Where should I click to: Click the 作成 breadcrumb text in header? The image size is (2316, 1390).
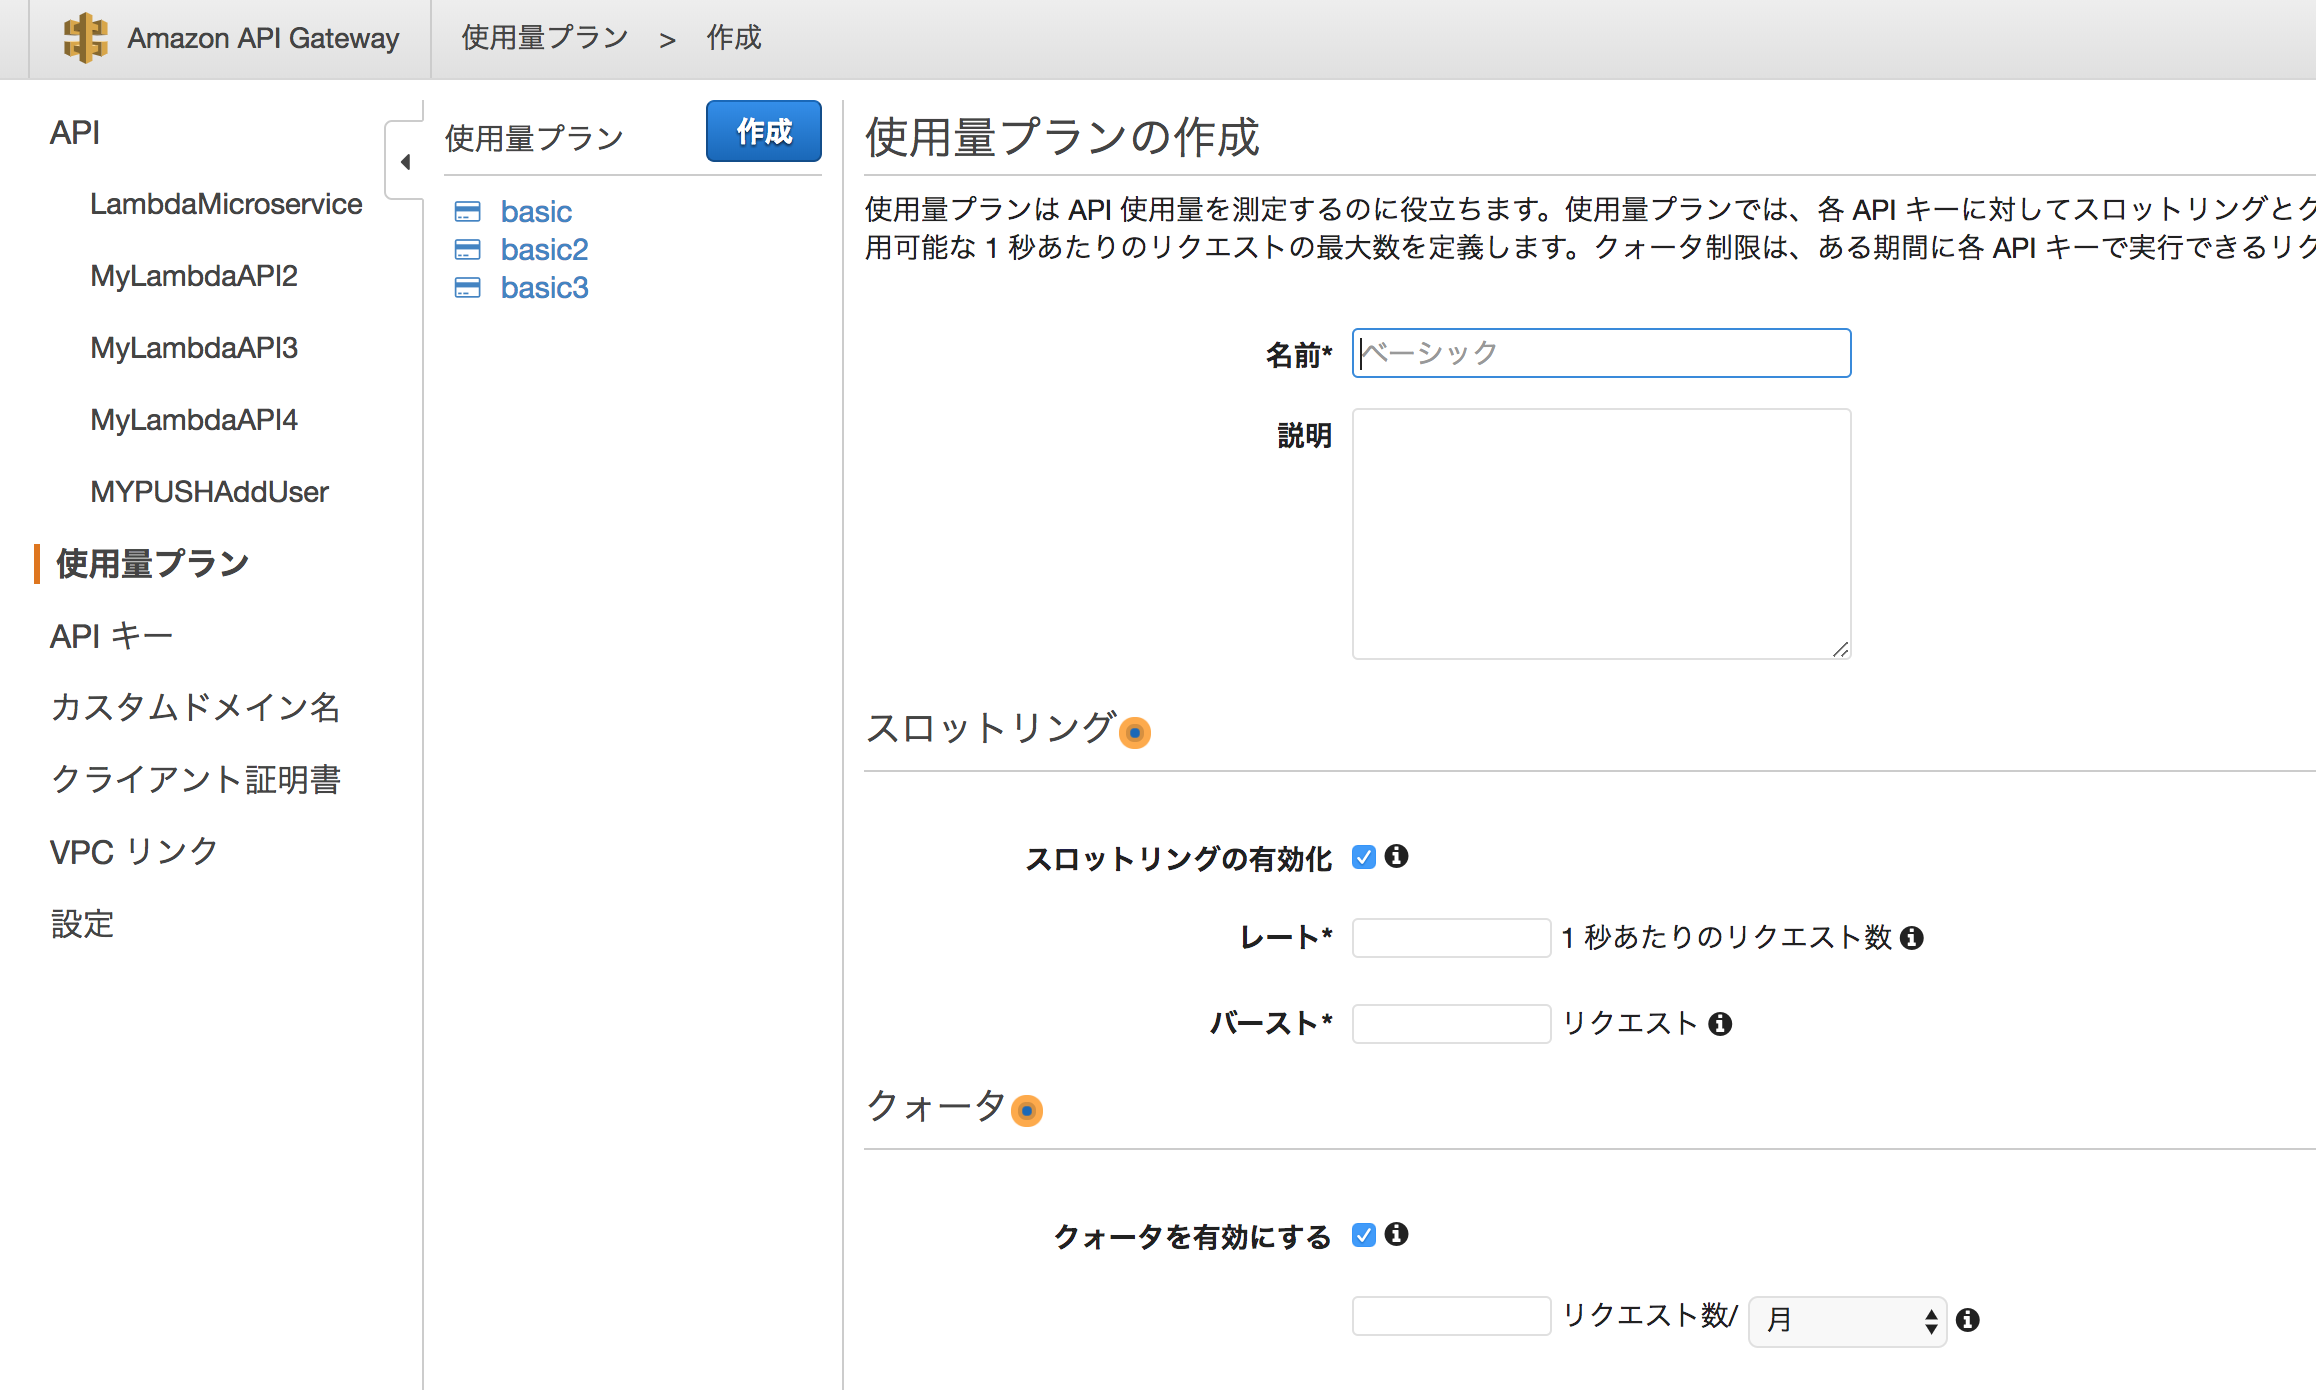click(734, 38)
